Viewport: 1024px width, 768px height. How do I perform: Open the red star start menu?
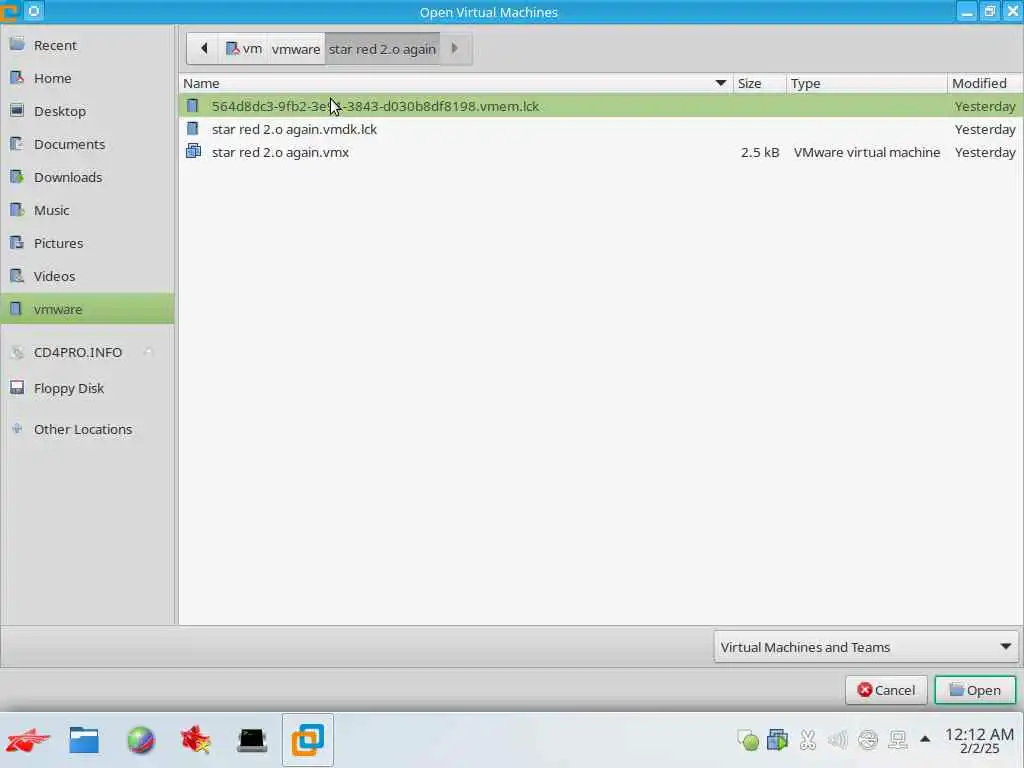(x=27, y=741)
